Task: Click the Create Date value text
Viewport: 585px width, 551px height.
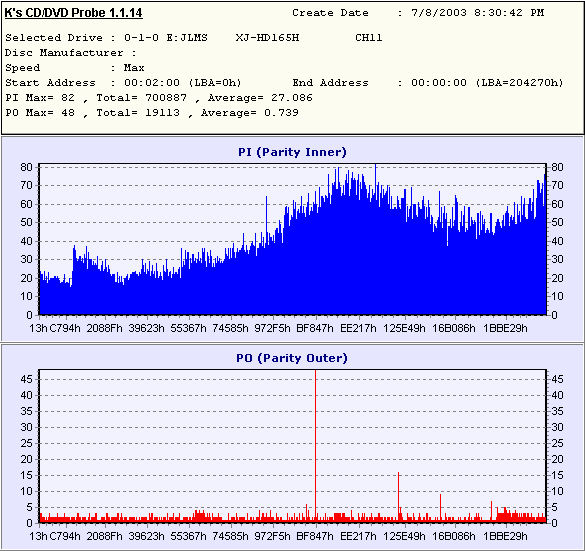Action: (478, 13)
